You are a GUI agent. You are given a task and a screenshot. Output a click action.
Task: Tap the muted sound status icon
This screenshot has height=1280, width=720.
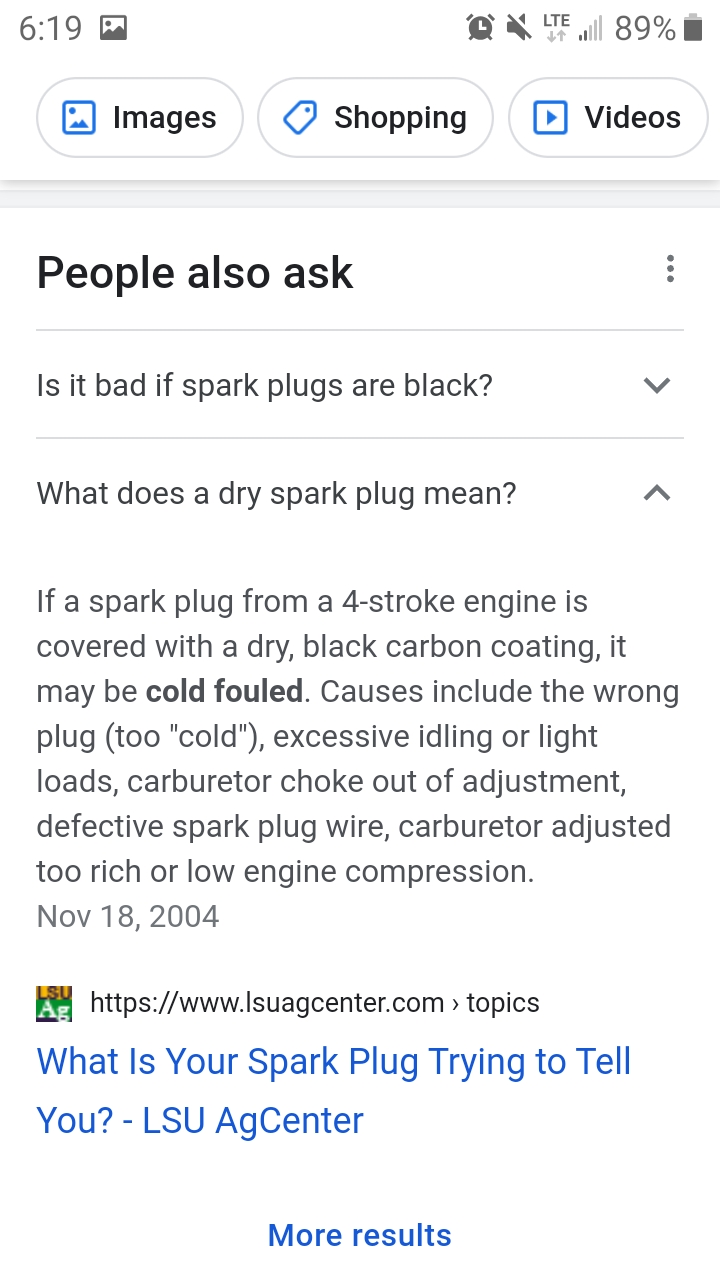(x=519, y=28)
